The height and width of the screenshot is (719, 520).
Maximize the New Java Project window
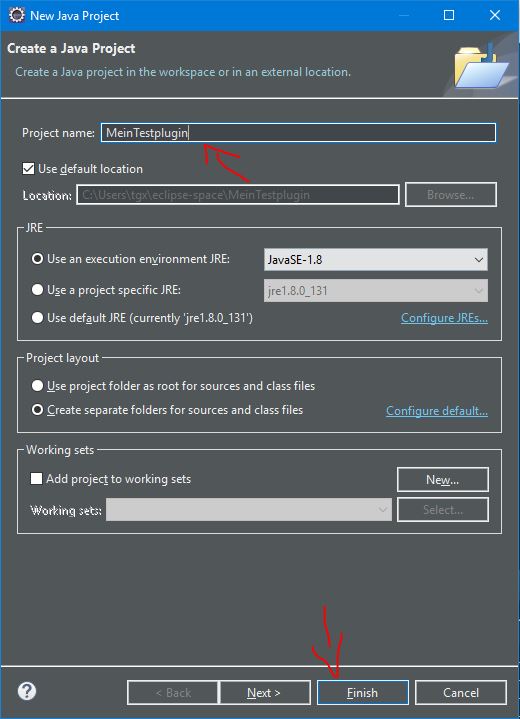click(x=449, y=15)
